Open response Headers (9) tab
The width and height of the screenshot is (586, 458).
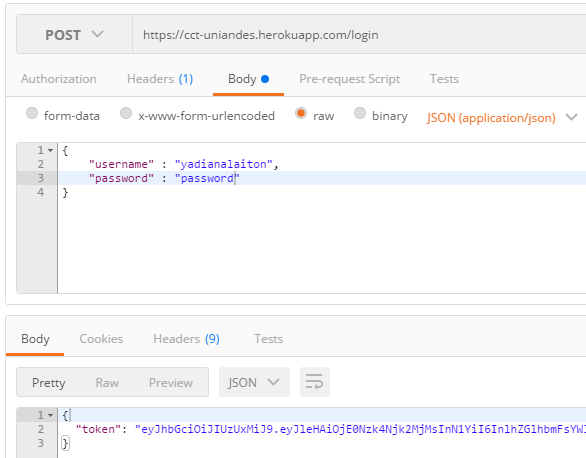tap(186, 338)
